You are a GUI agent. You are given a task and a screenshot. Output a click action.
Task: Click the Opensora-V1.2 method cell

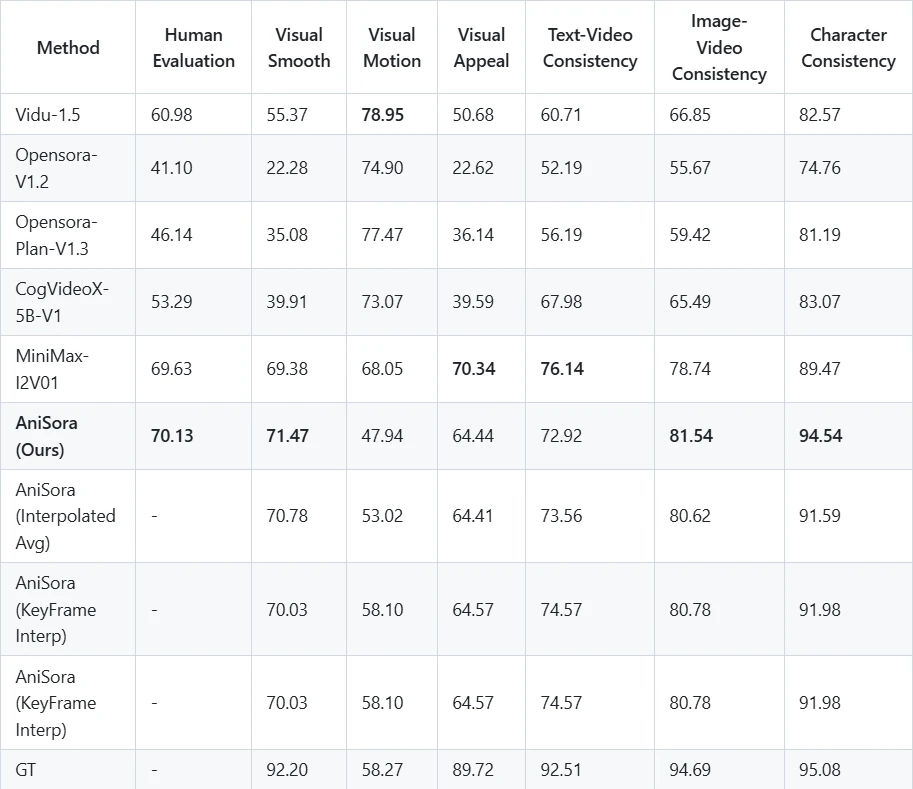(68, 168)
